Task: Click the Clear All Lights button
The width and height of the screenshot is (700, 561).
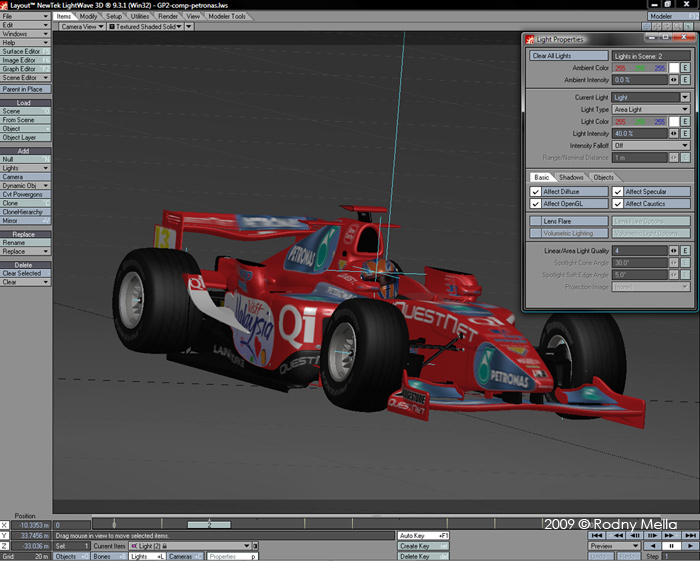Action: pos(568,56)
